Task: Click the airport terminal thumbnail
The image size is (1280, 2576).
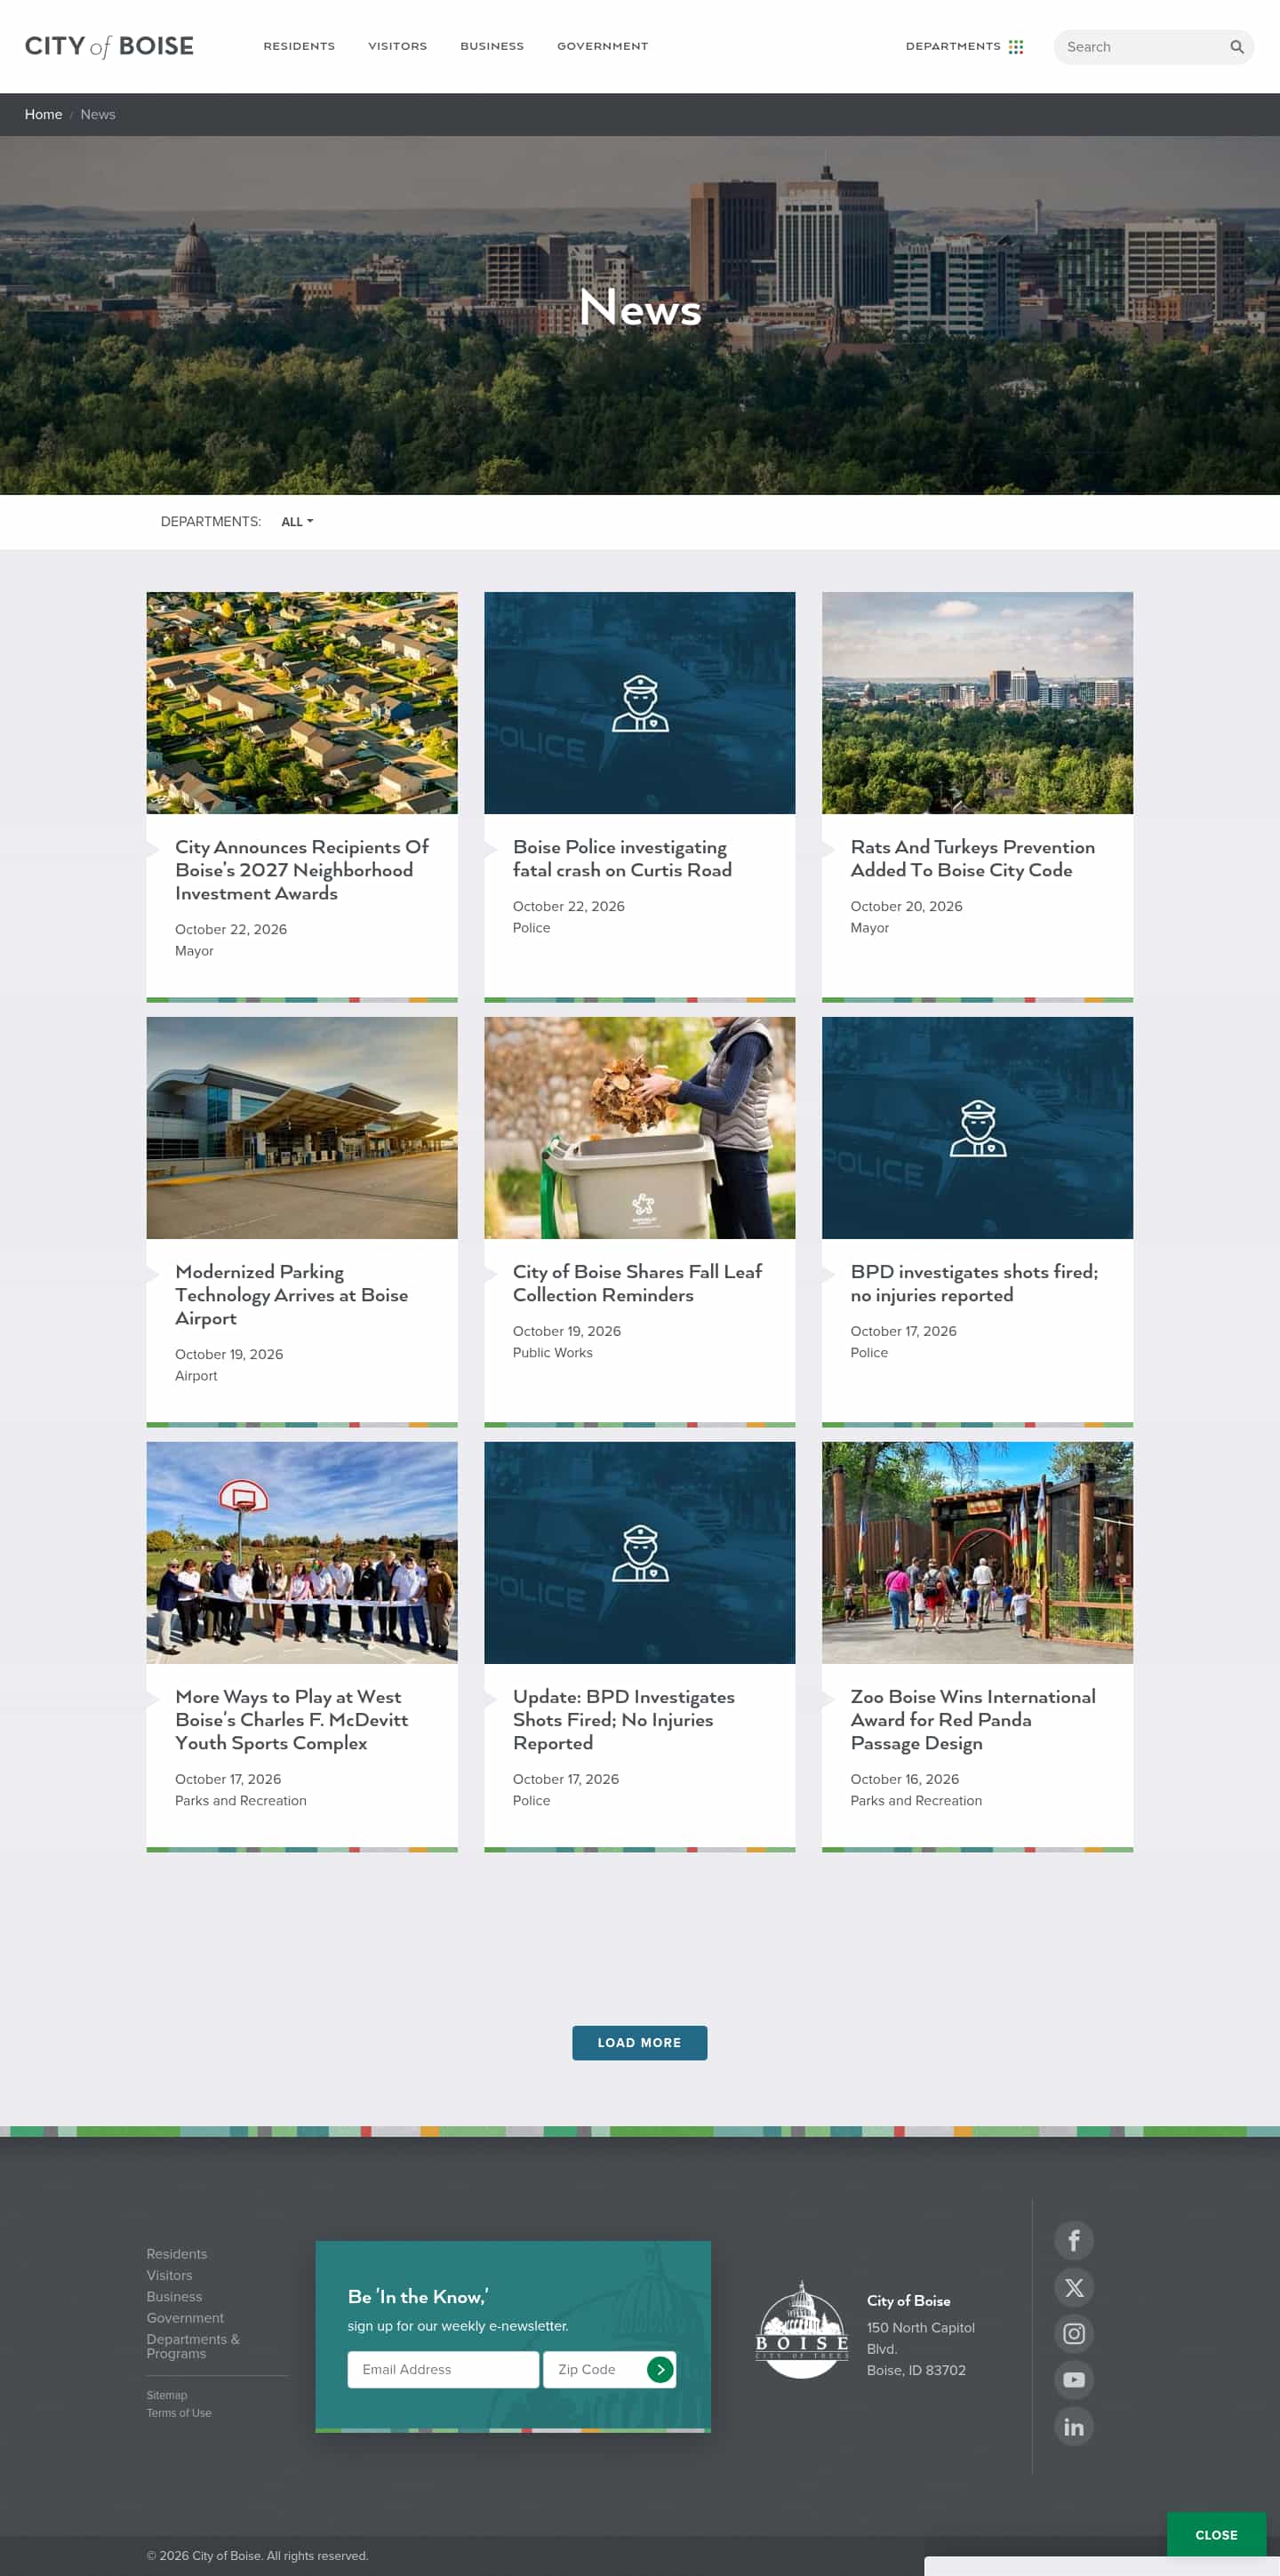Action: tap(302, 1128)
